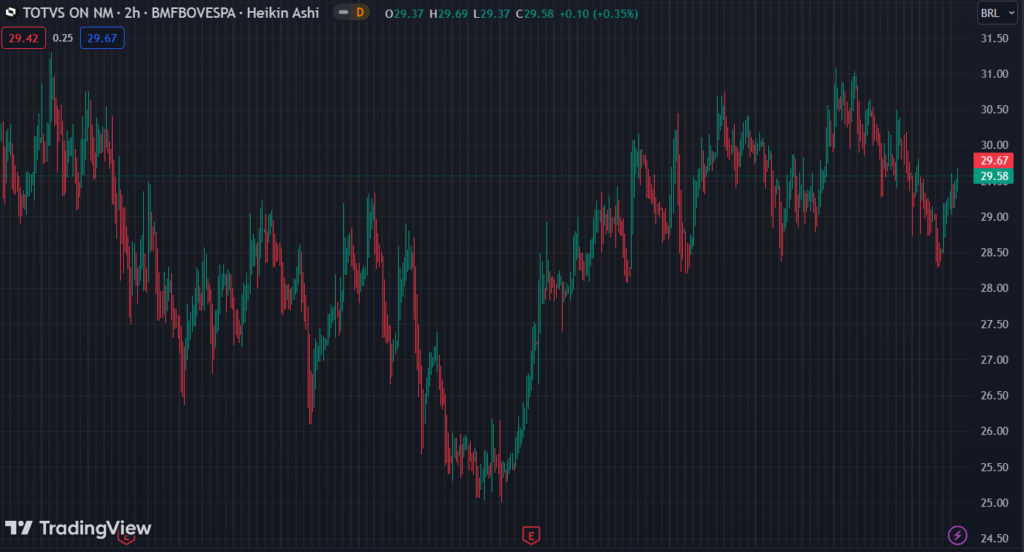Image resolution: width=1024 pixels, height=552 pixels.
Task: Click the 31.50 price scale label
Action: pyautogui.click(x=995, y=39)
